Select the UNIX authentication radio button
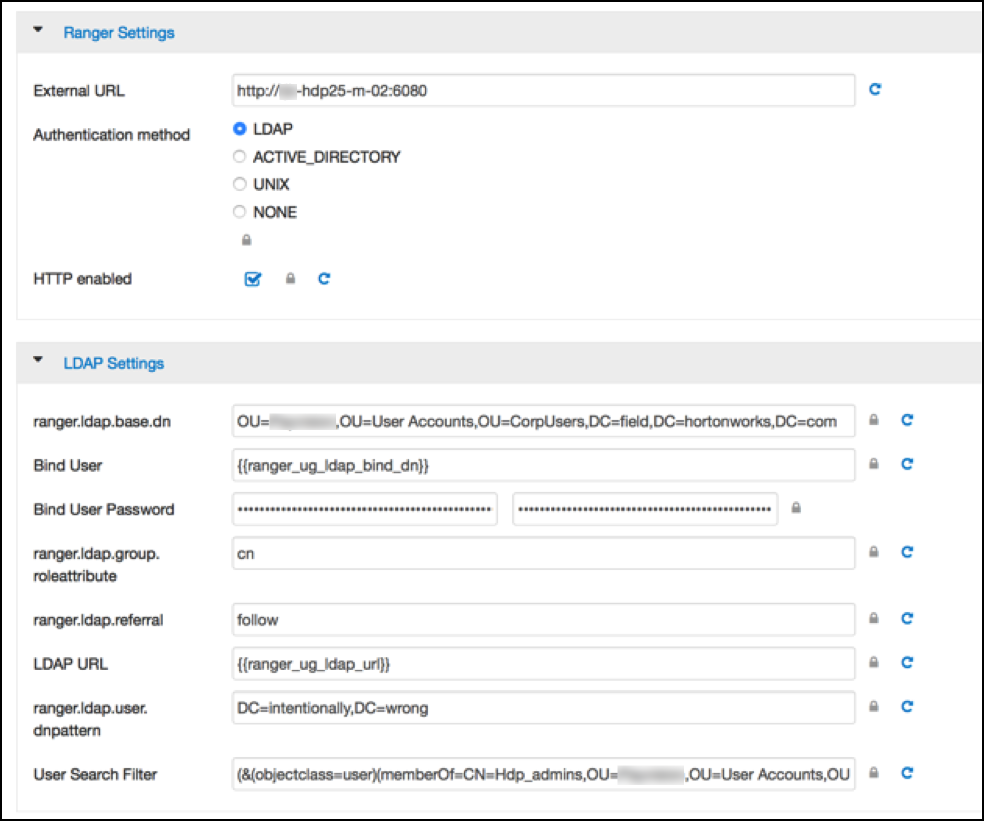The width and height of the screenshot is (984, 821). [239, 185]
